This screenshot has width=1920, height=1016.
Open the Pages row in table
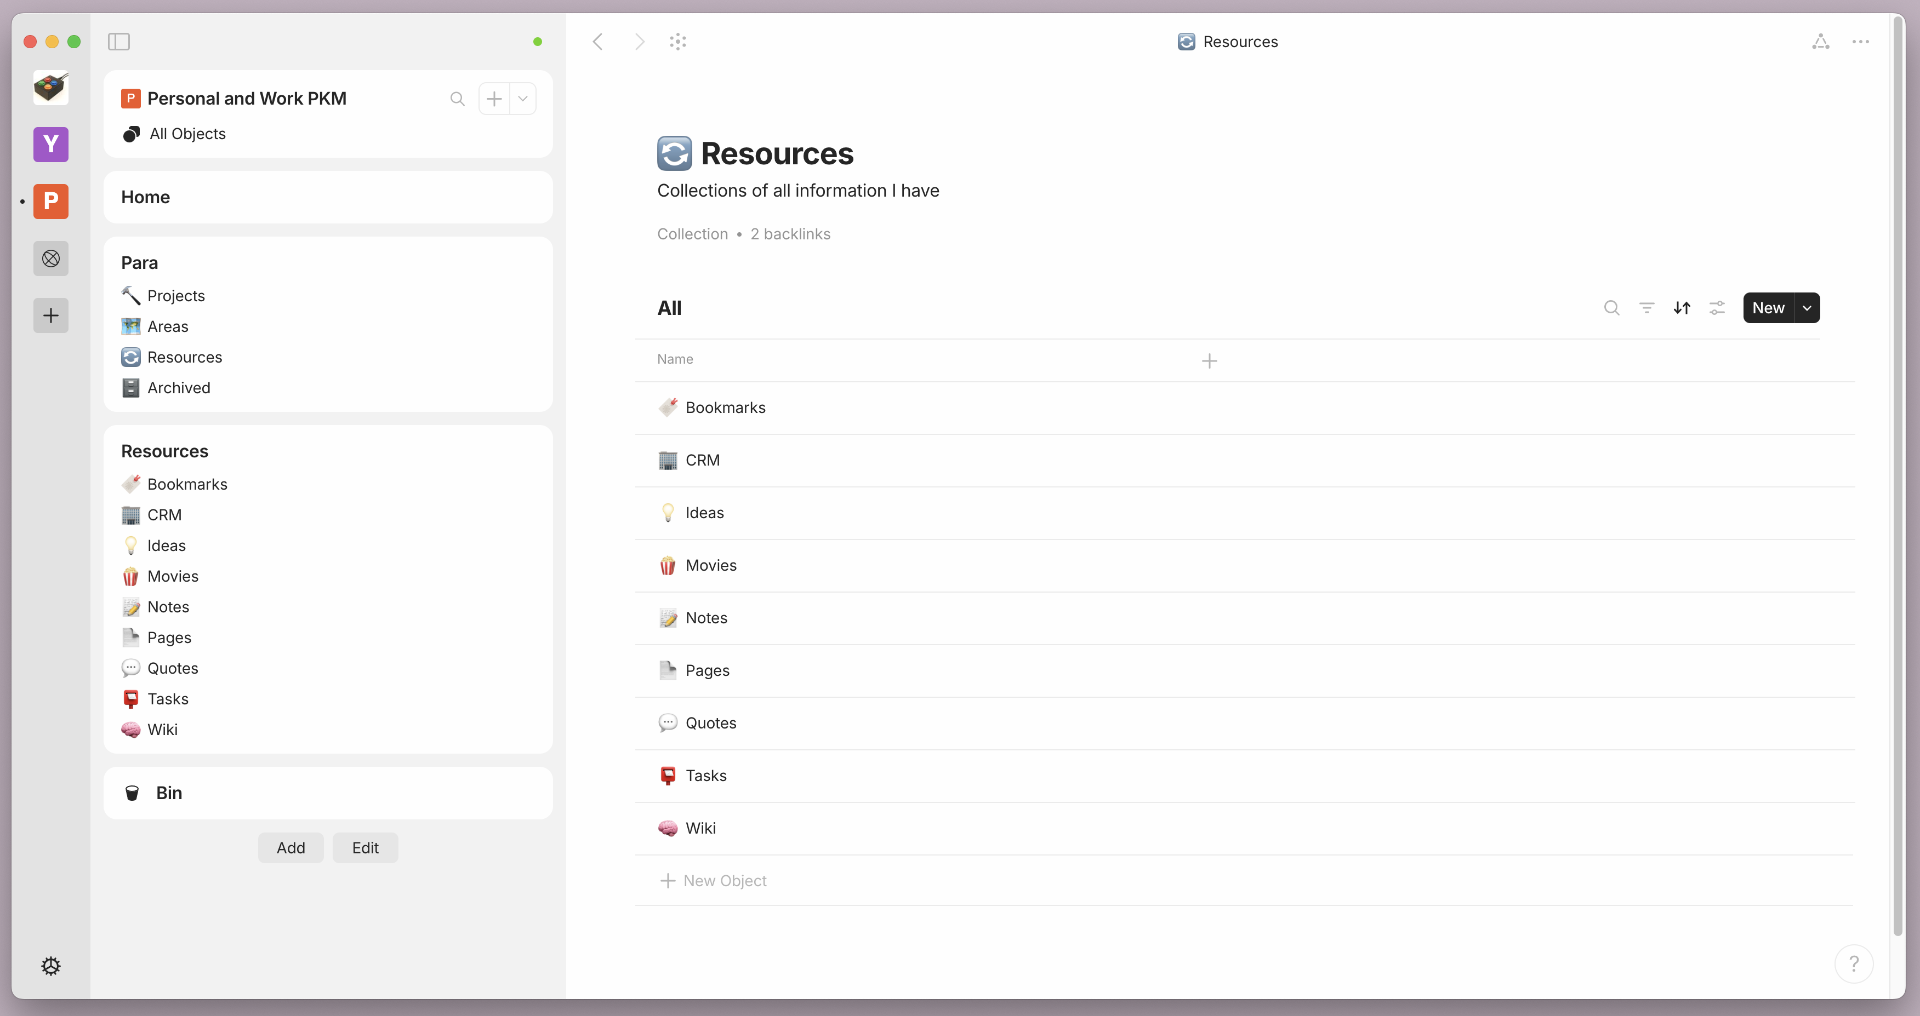[1244, 671]
